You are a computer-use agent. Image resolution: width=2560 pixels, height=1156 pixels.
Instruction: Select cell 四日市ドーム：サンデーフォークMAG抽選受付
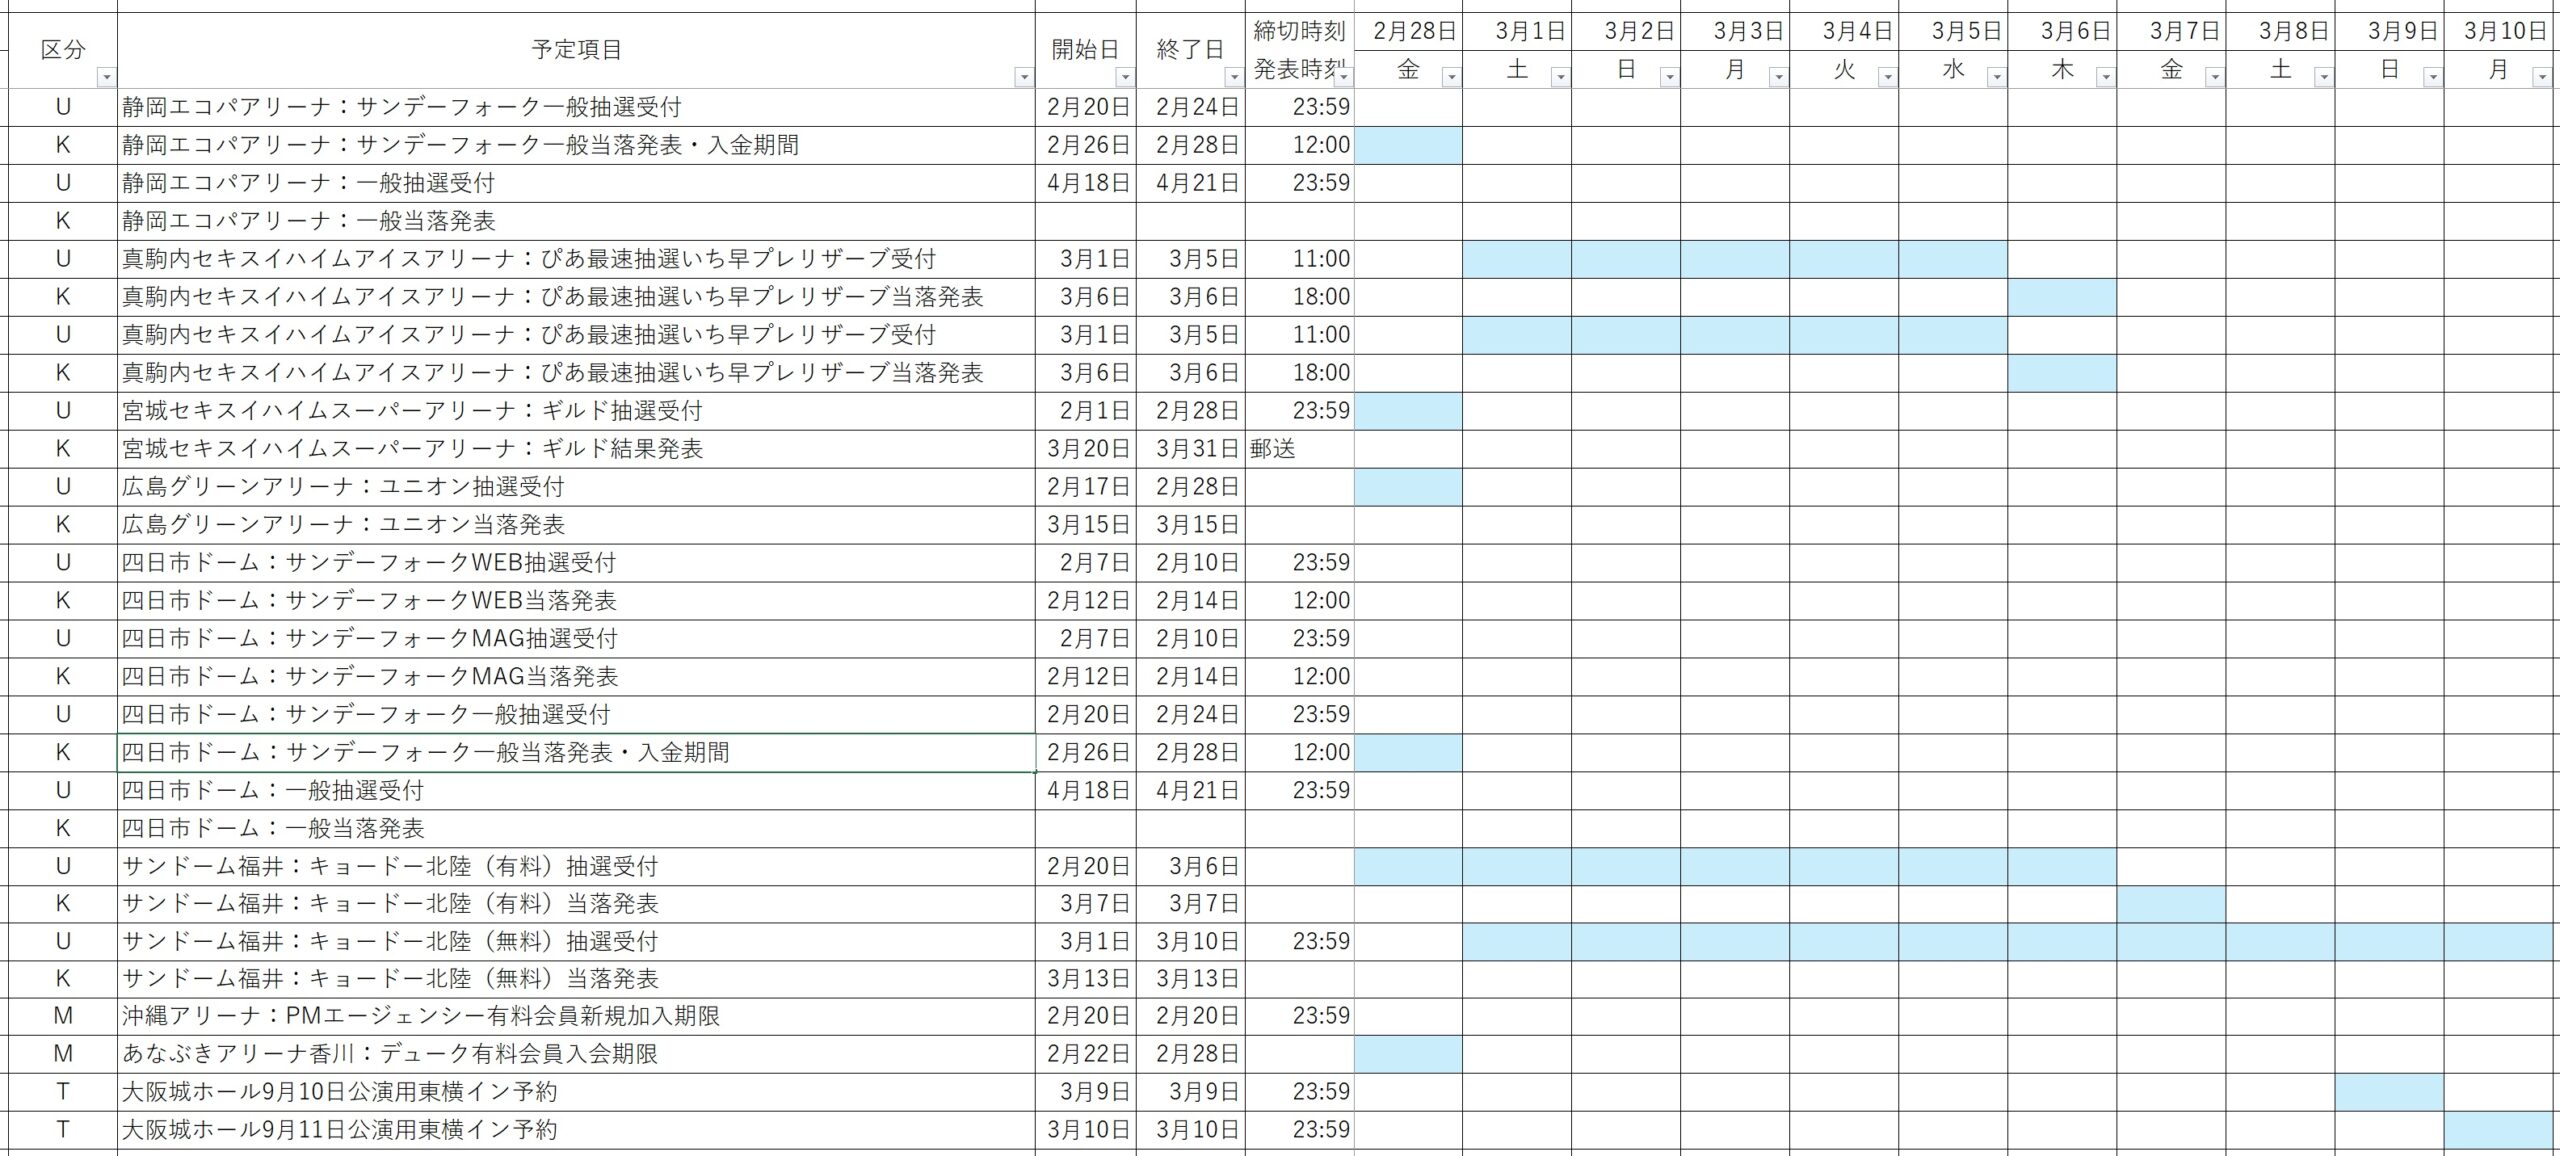click(x=576, y=639)
